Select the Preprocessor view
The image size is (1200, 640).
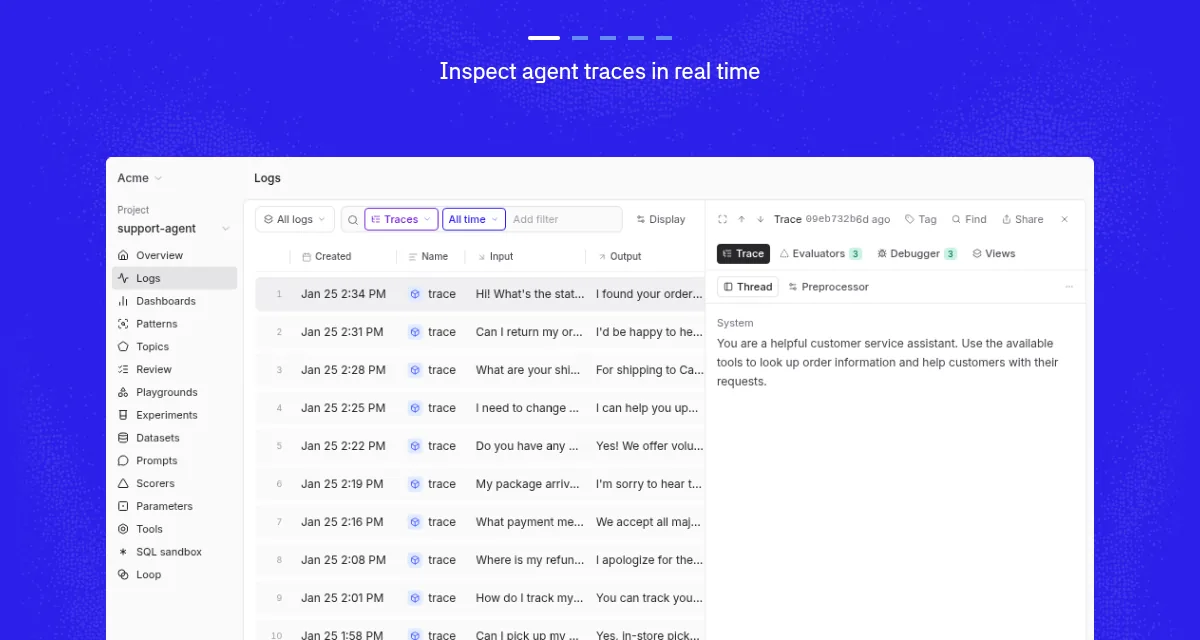[x=828, y=287]
